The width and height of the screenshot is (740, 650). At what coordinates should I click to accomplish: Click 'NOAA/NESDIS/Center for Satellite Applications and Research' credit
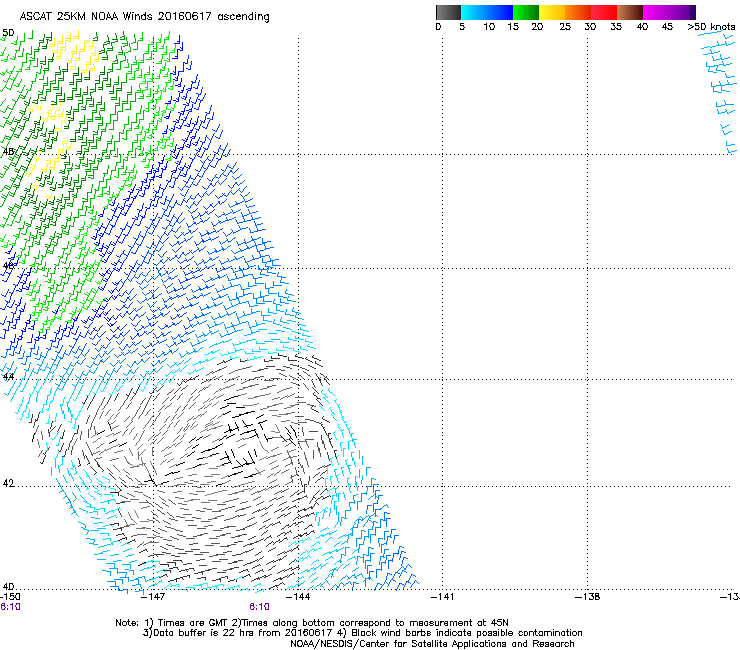click(x=432, y=644)
